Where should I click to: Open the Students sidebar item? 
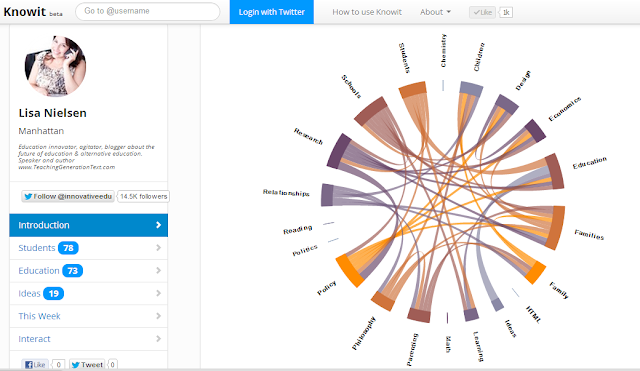tap(89, 248)
